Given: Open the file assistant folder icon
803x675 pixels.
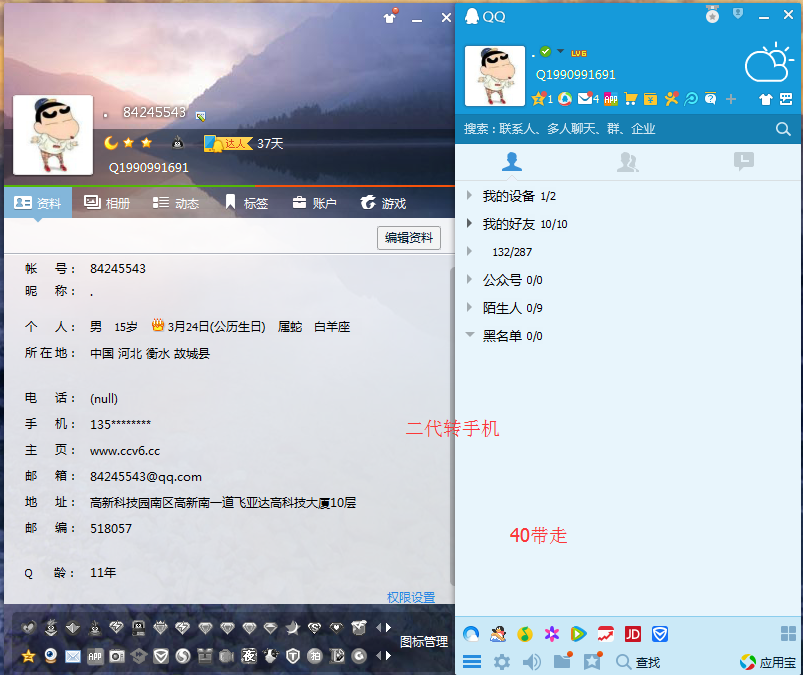Looking at the screenshot, I should pyautogui.click(x=562, y=661).
